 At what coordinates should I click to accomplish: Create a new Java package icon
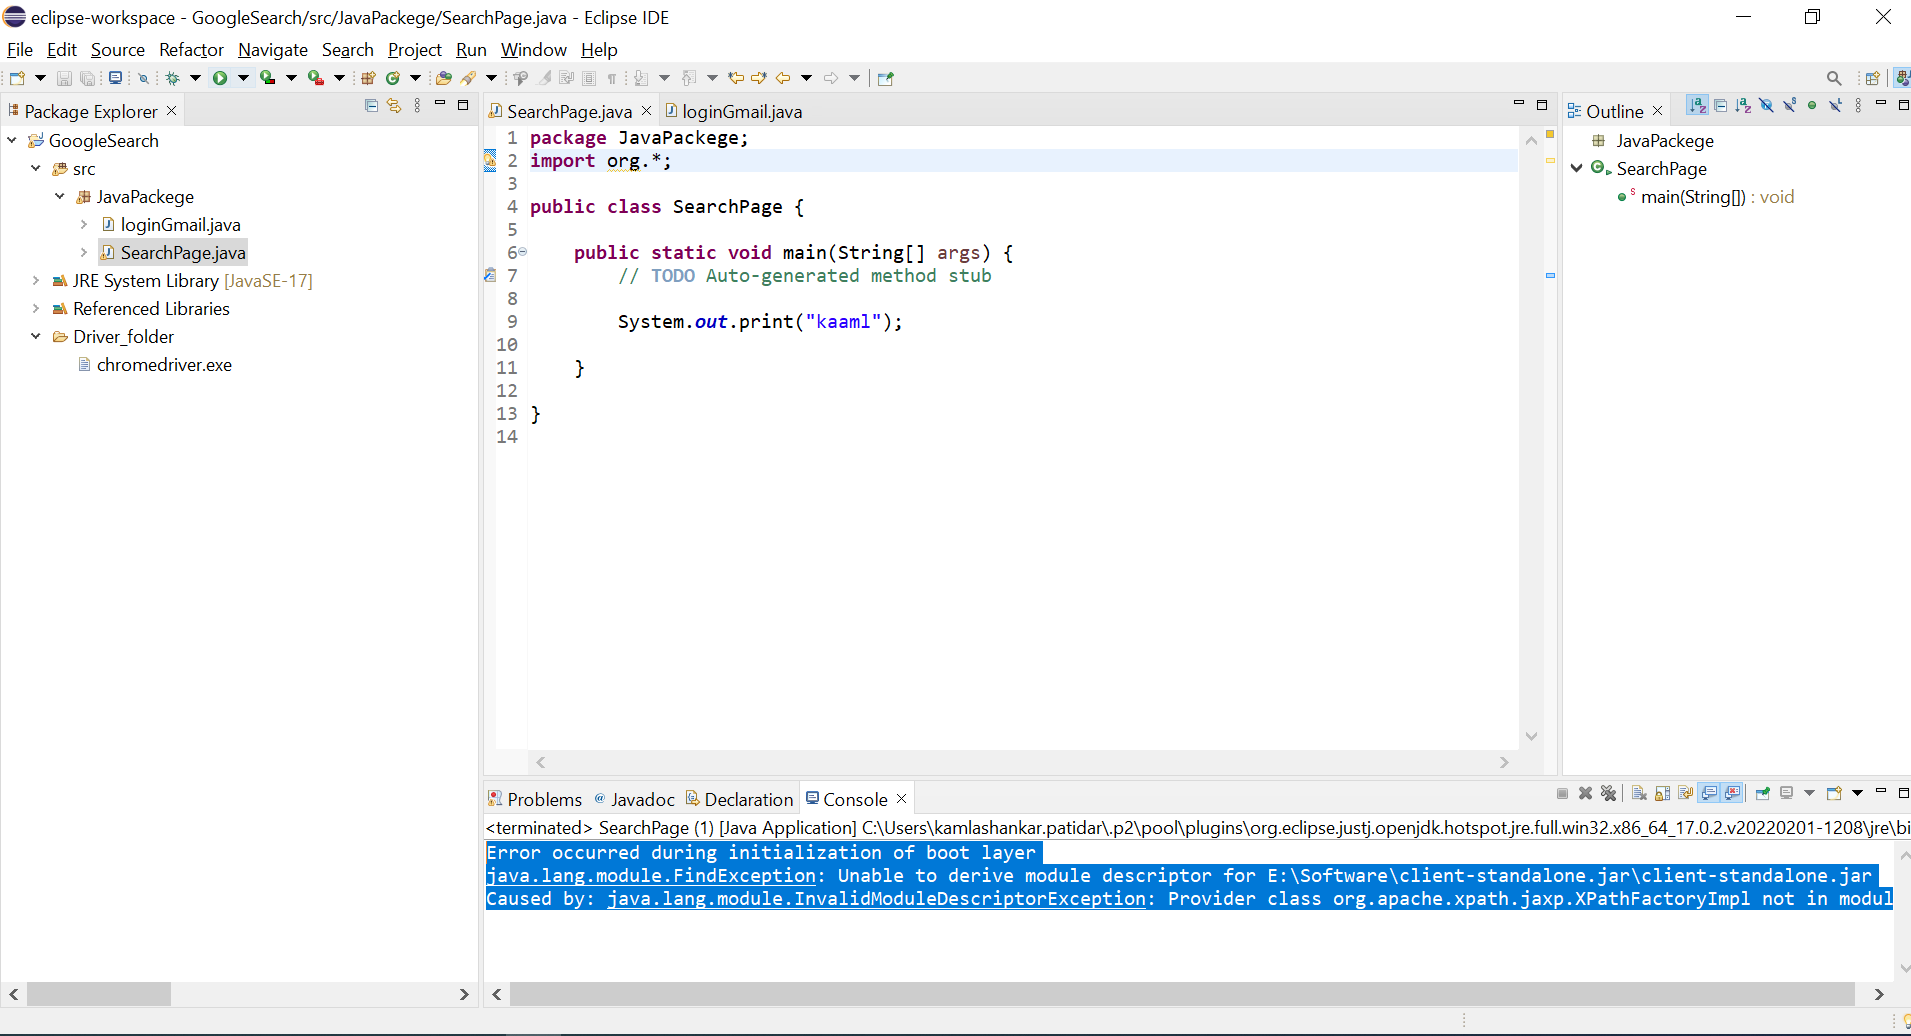click(368, 78)
